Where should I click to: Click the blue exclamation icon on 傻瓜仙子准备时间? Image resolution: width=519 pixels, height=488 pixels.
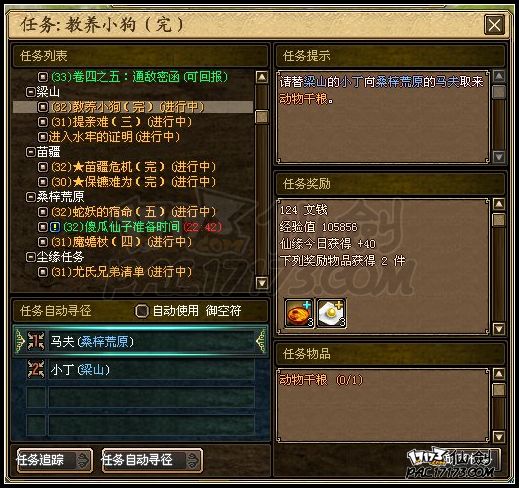click(55, 227)
